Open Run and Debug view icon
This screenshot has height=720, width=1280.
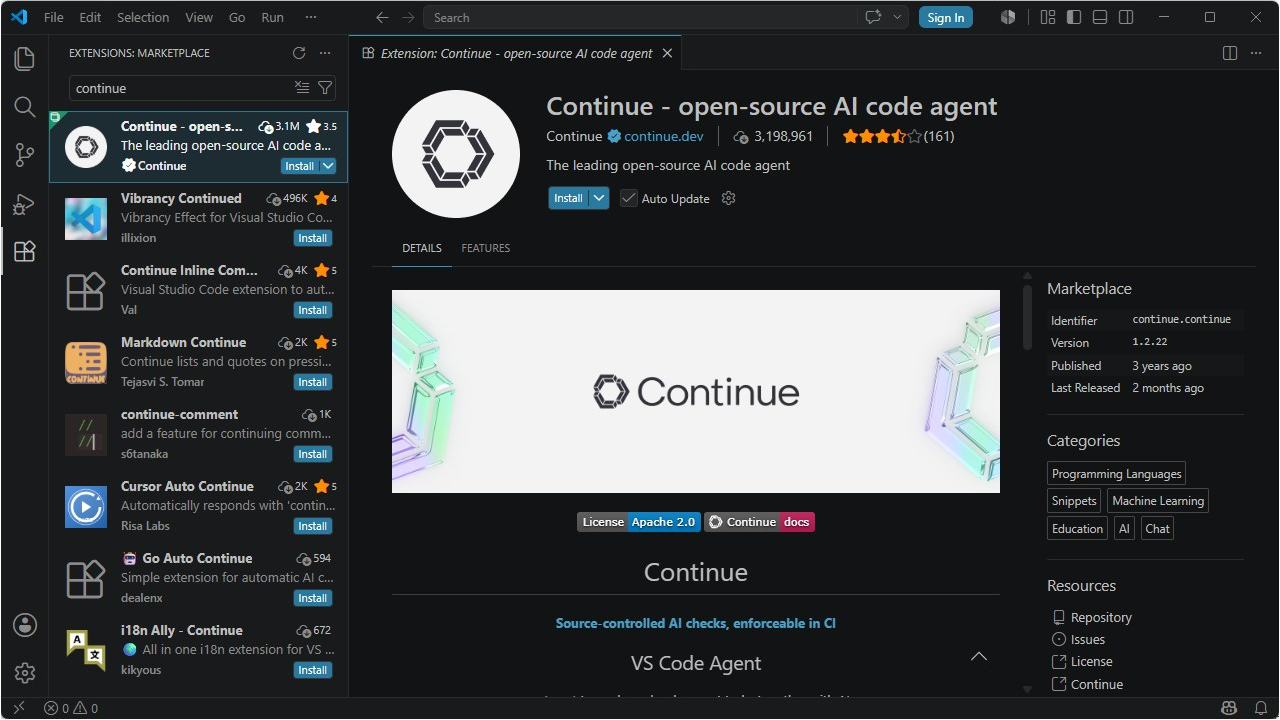pyautogui.click(x=24, y=204)
